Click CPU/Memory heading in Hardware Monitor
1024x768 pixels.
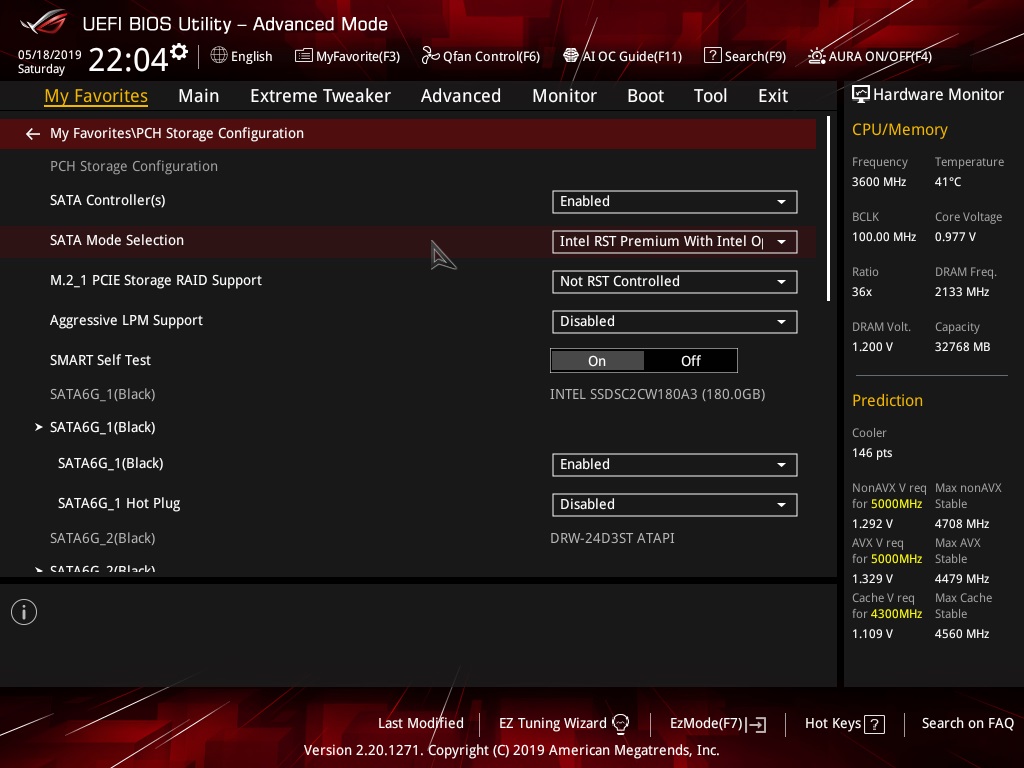coord(899,129)
